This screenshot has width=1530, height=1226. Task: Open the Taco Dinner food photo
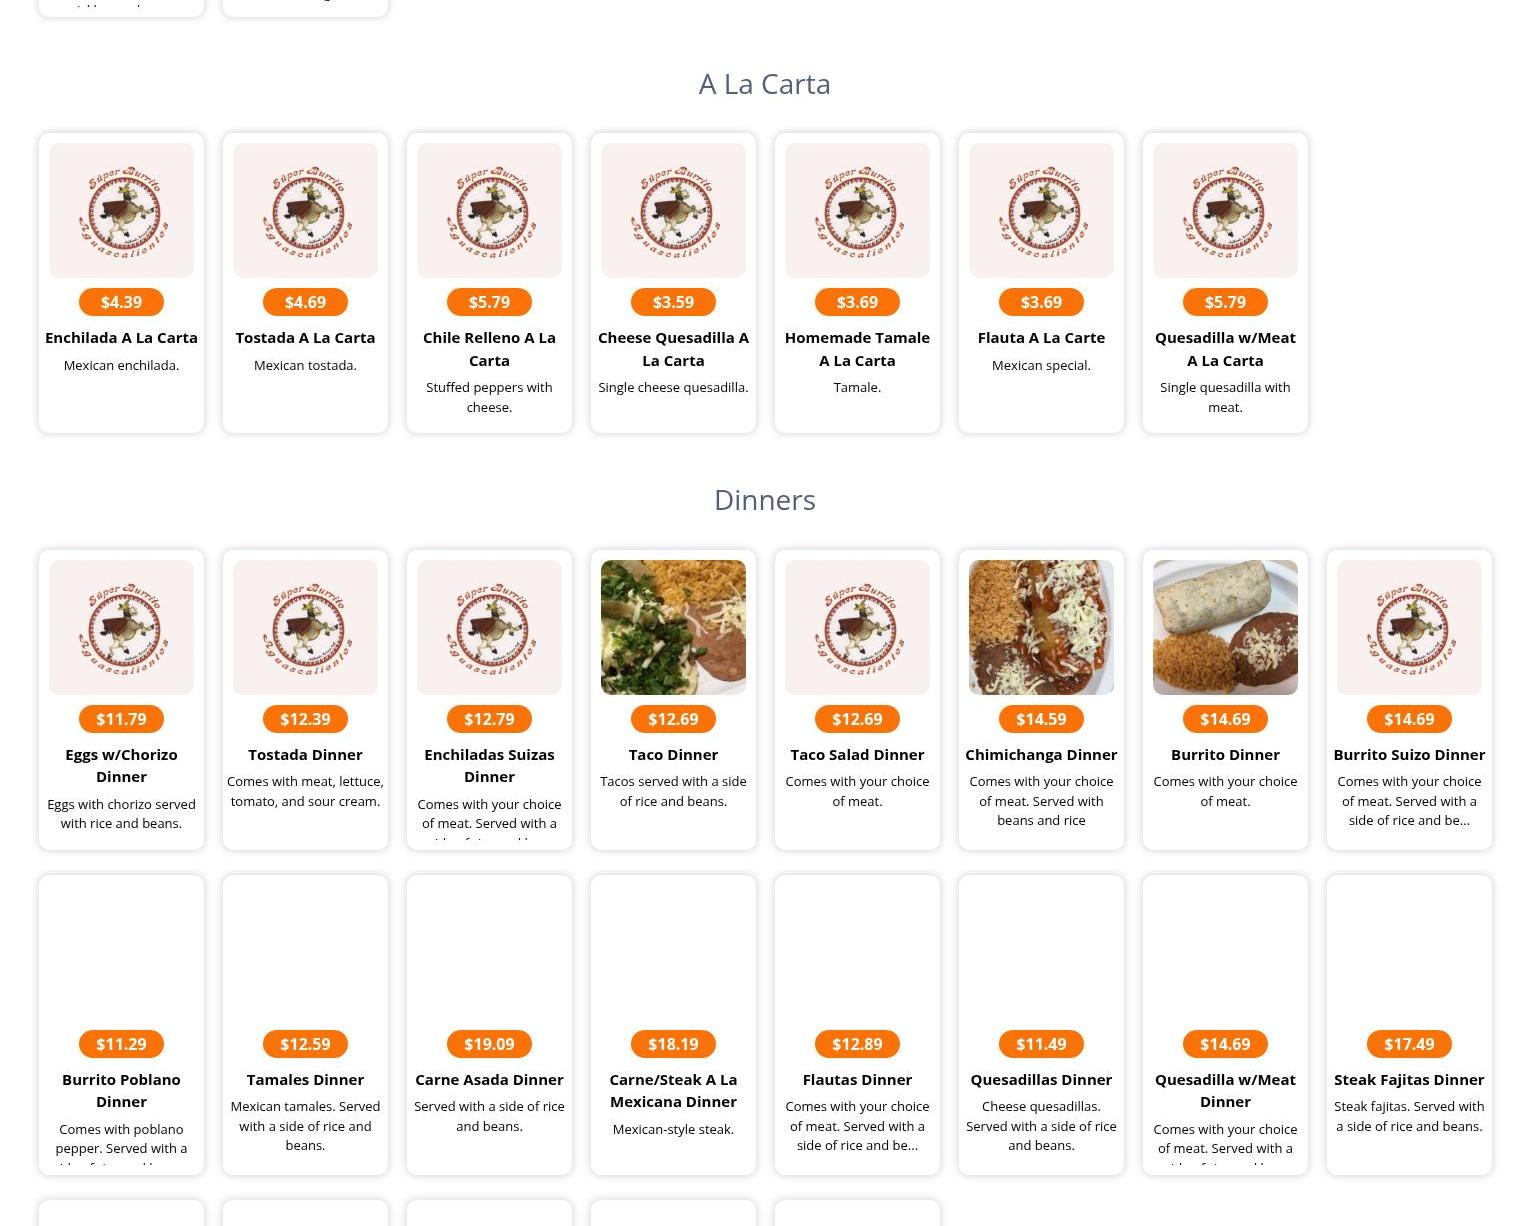[x=673, y=627]
